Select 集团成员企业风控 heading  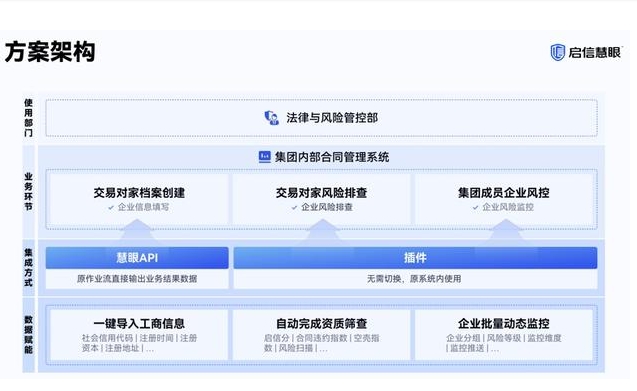pyautogui.click(x=504, y=192)
